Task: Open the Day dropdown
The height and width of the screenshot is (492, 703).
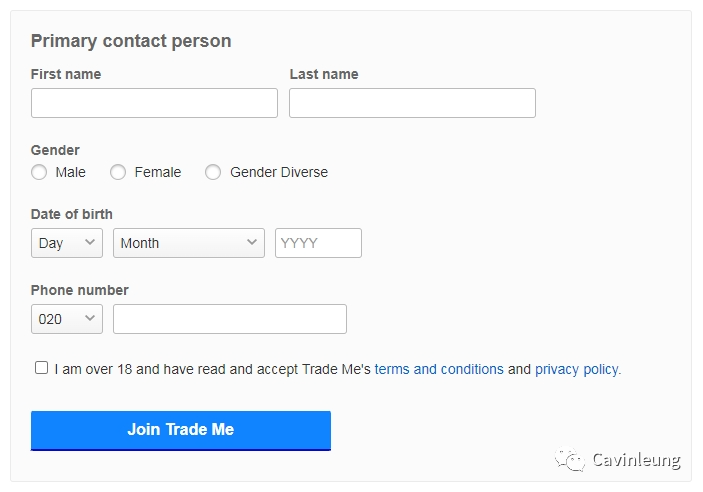Action: point(67,243)
